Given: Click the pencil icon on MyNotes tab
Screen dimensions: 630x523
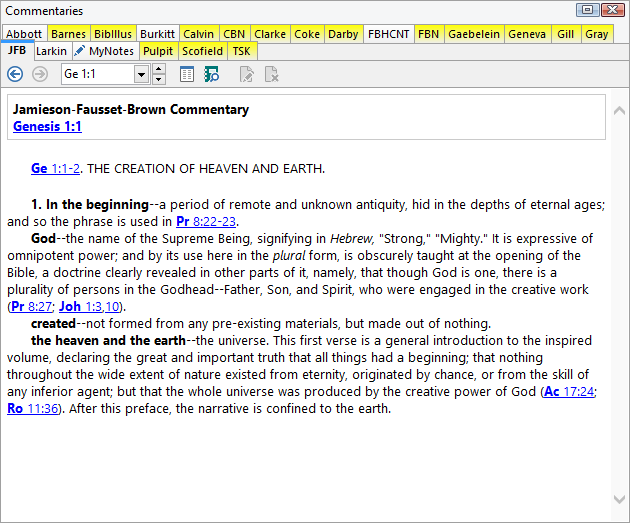Looking at the screenshot, I should coord(80,51).
